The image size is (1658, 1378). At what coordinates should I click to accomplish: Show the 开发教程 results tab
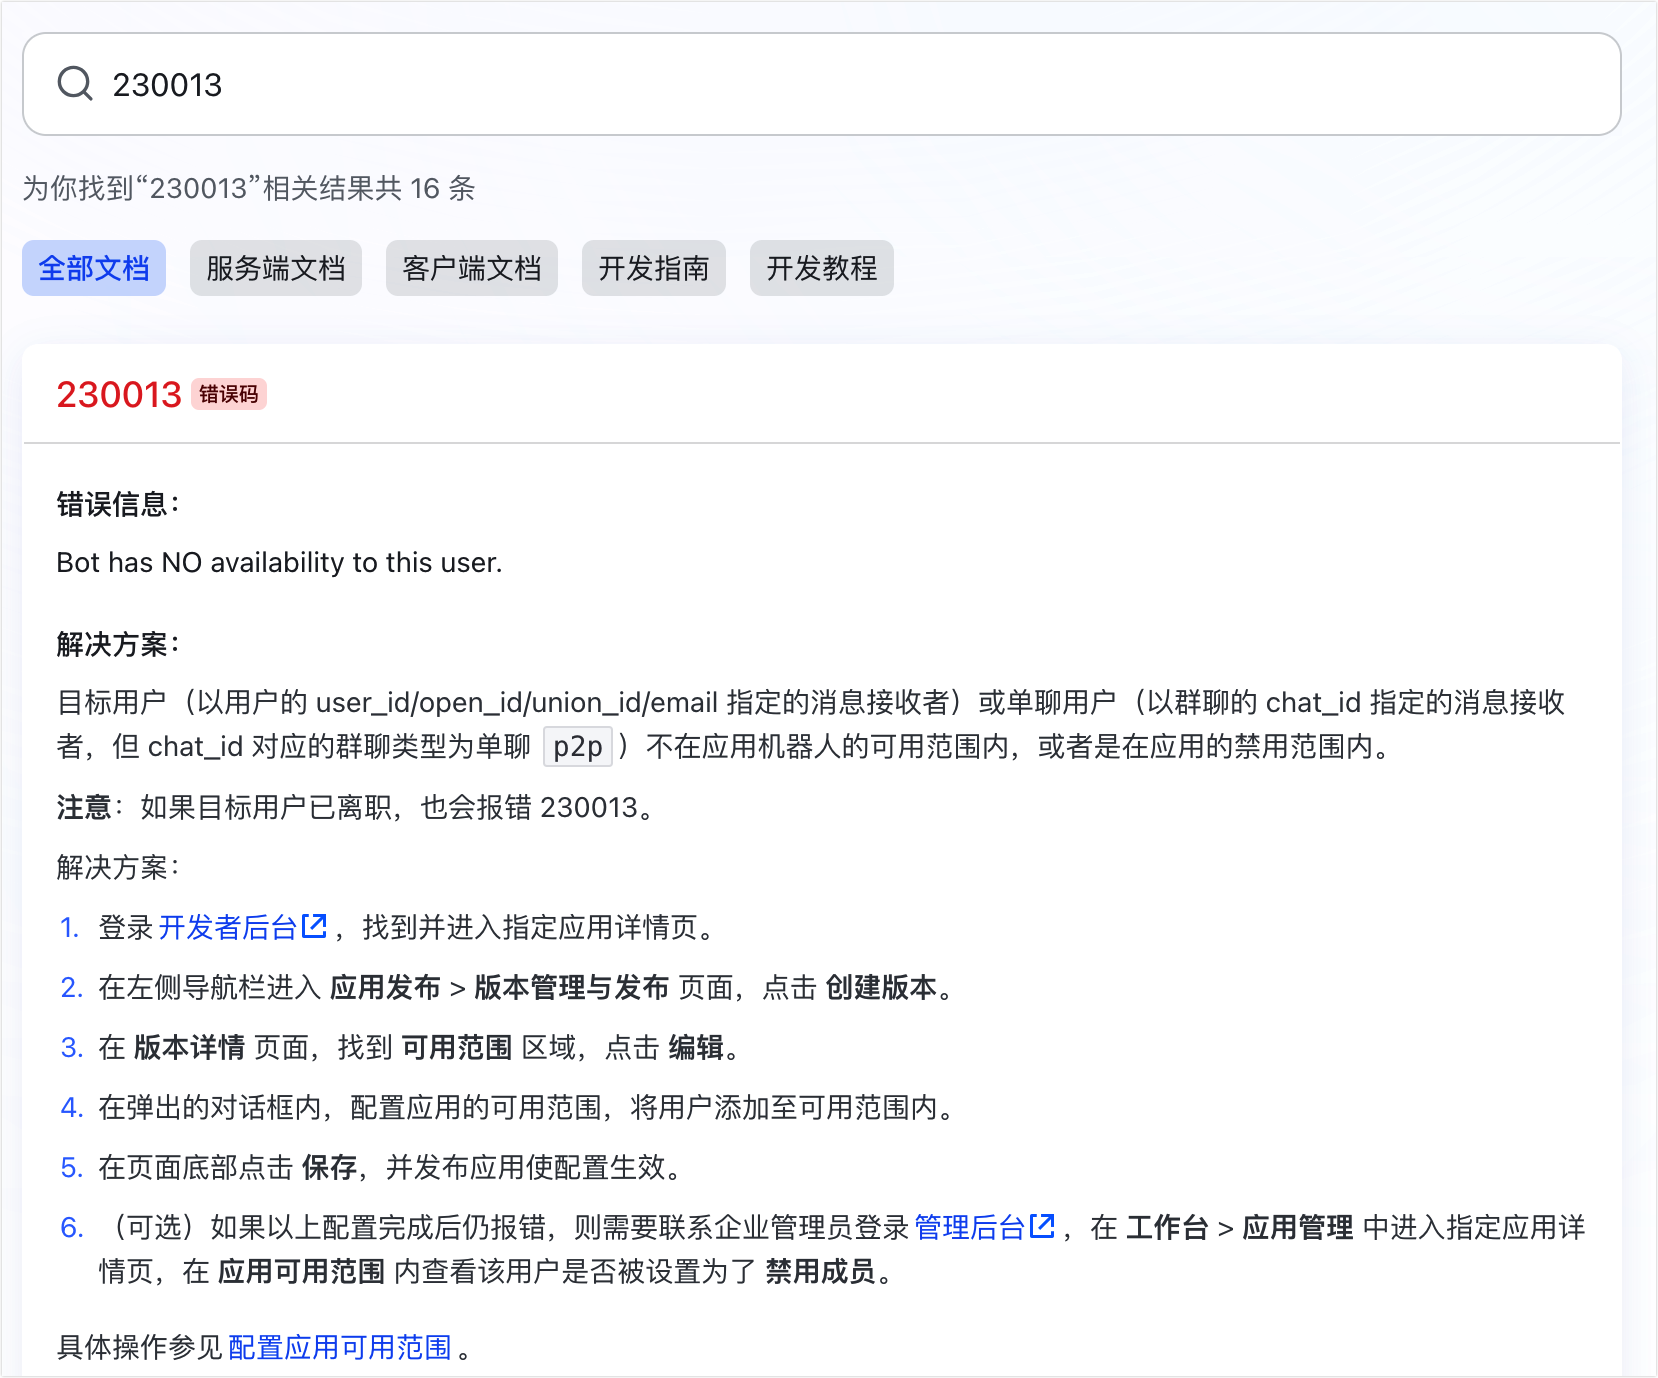coord(821,268)
